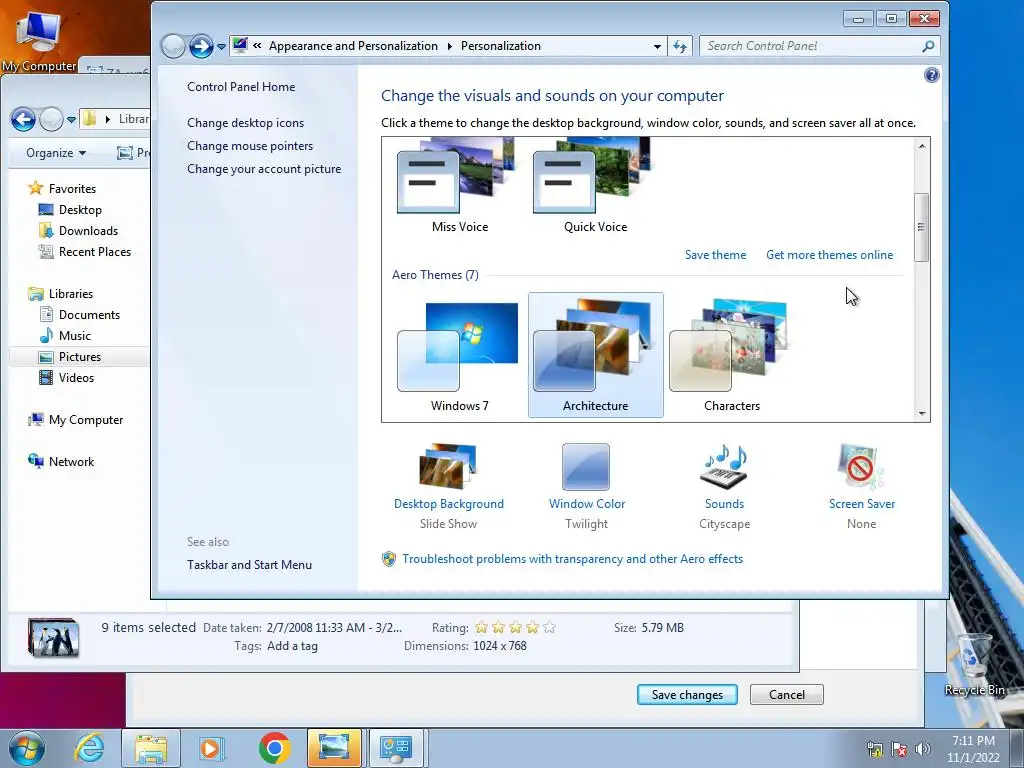Open Windows Explorer from taskbar
The image size is (1024, 768).
(151, 748)
